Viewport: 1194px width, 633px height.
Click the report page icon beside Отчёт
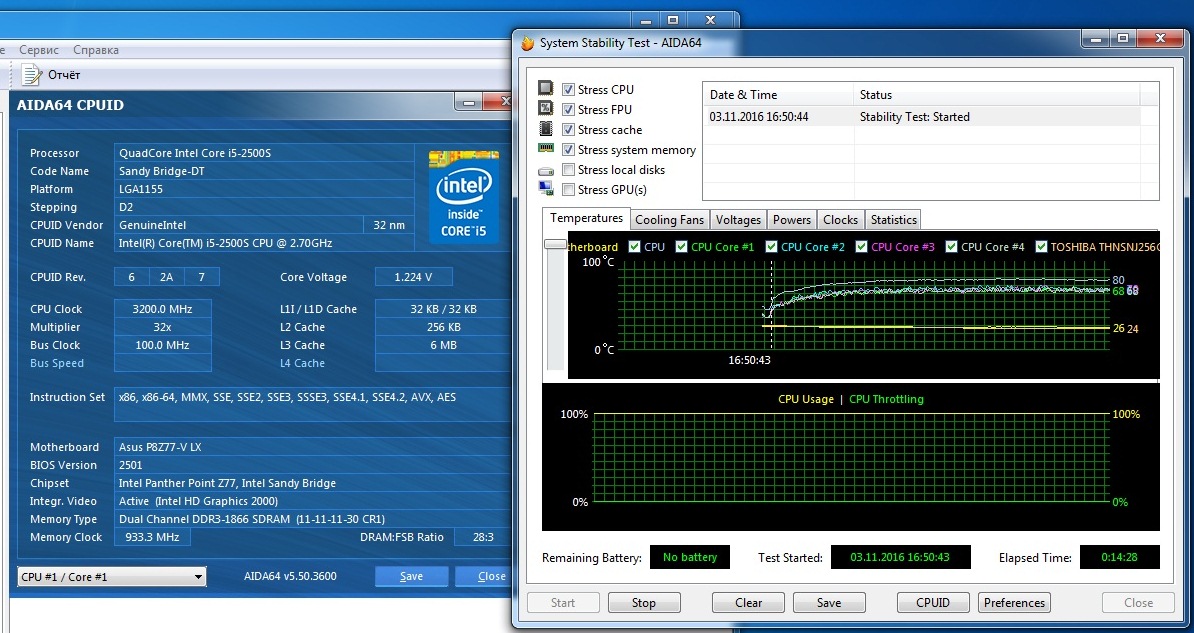30,75
